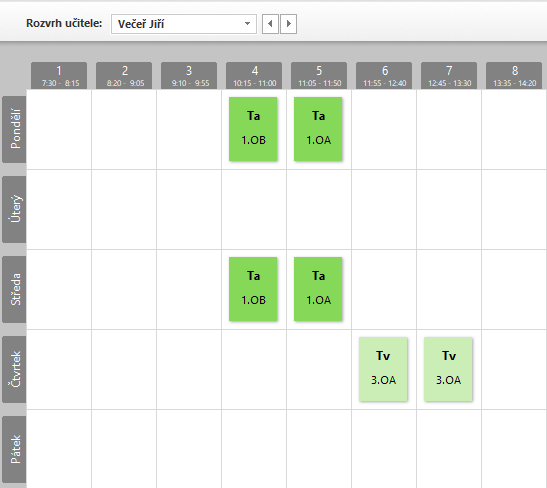This screenshot has height=488, width=547.
Task: Click the Středa day header
Action: 14,289
